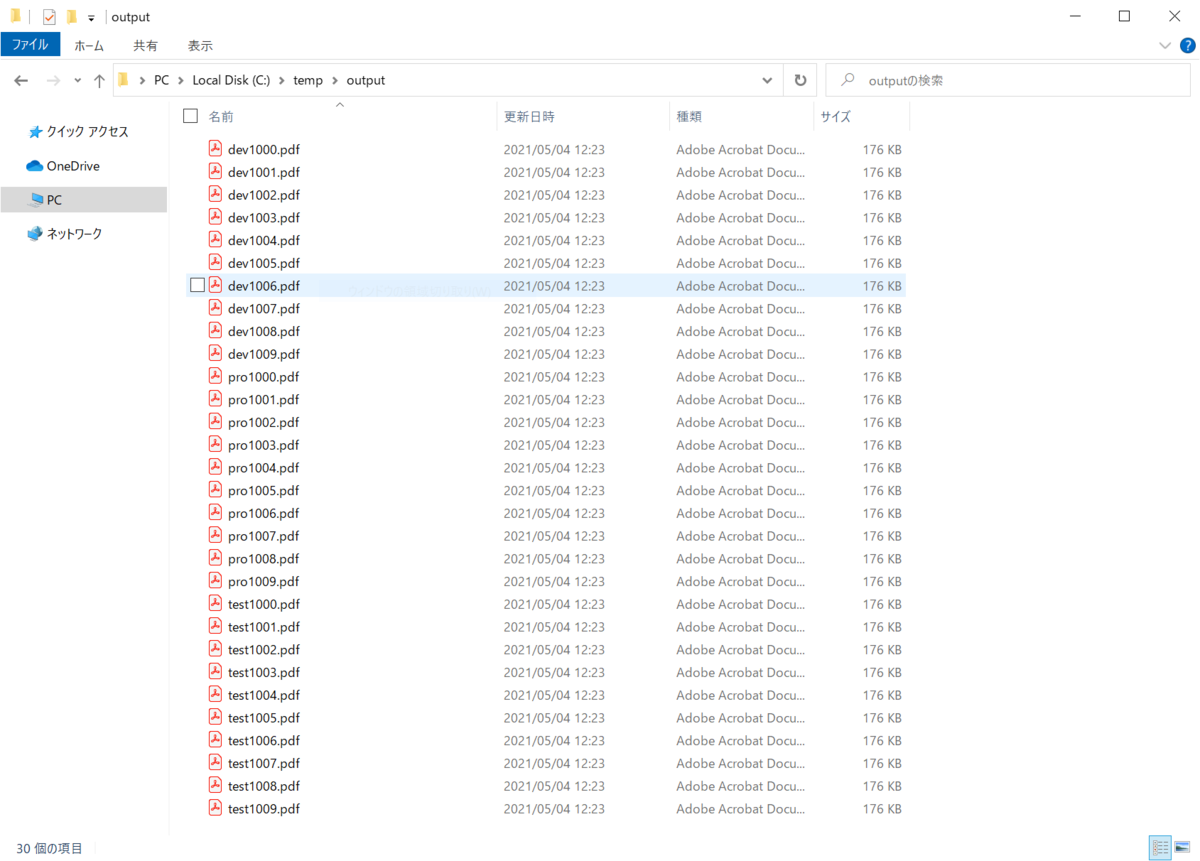This screenshot has height=861, width=1200.
Task: Click the network icon in sidebar
Action: coord(35,234)
